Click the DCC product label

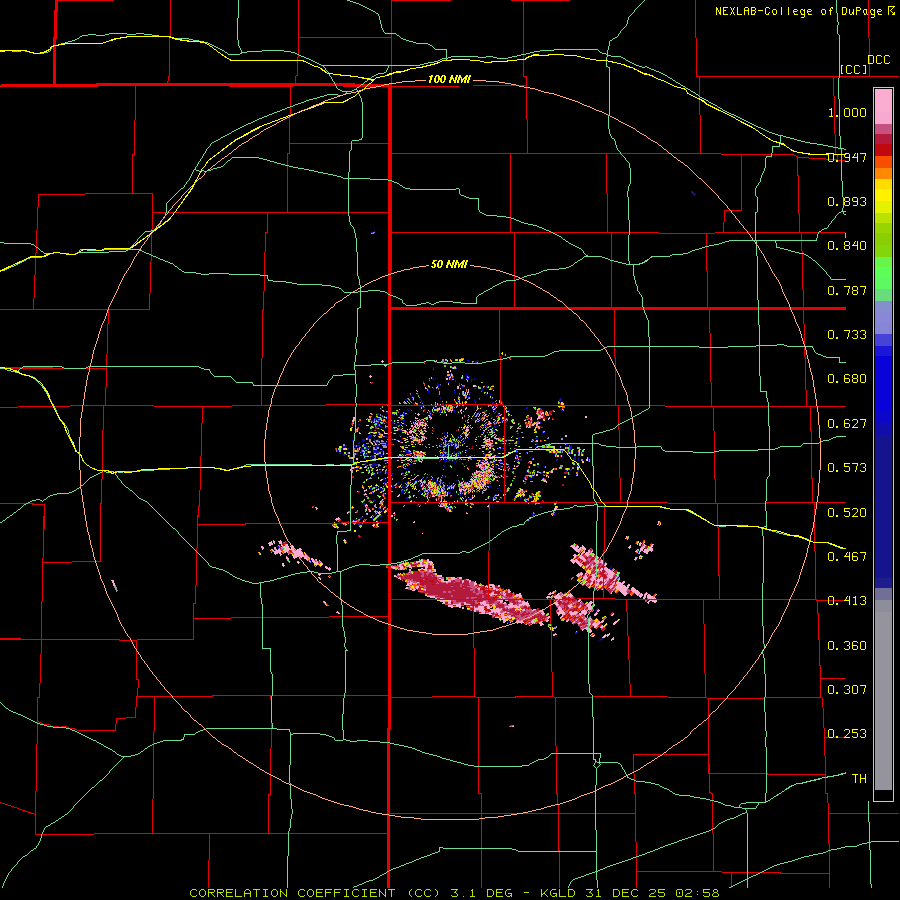[x=879, y=60]
